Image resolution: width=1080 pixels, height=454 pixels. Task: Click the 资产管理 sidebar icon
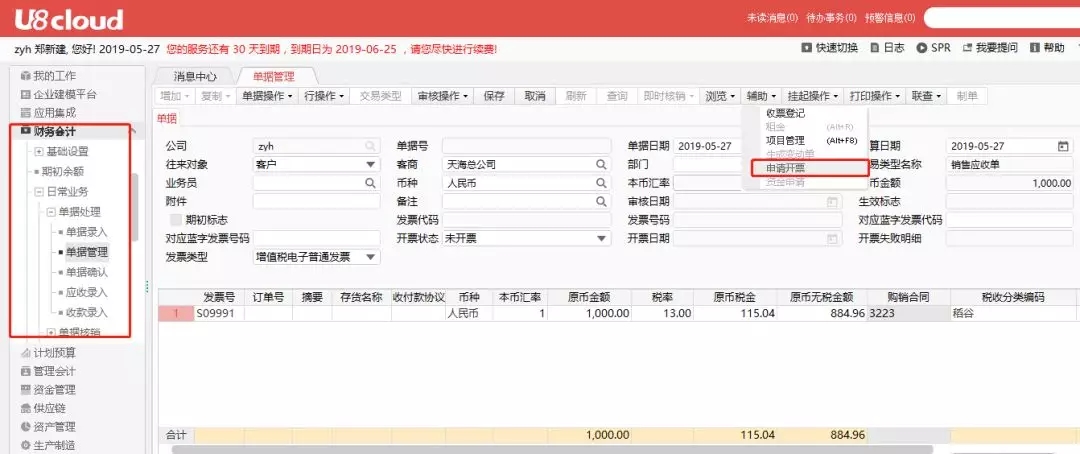26,426
